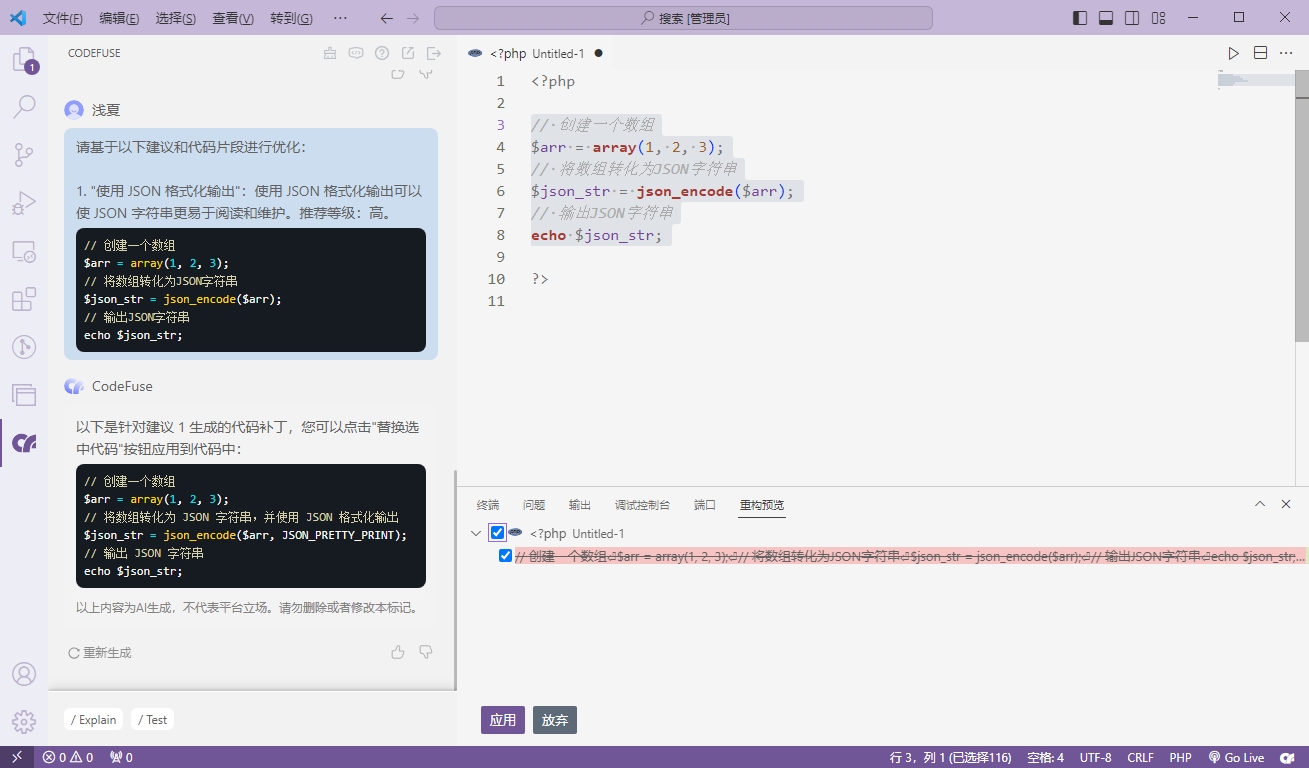Screen dimensions: 1309x768
Task: Click the Go Live status bar button
Action: tap(1236, 757)
